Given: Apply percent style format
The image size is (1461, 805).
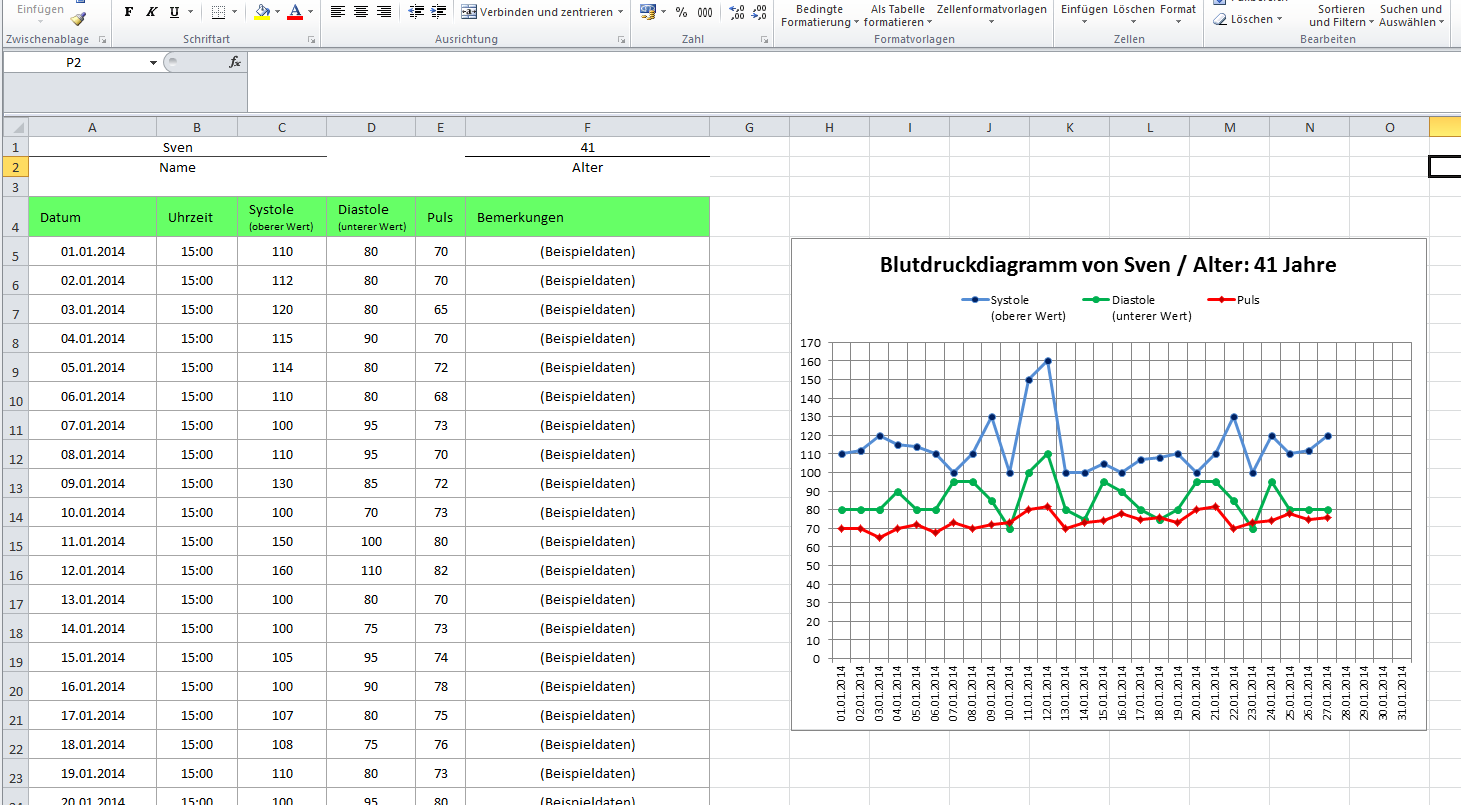Looking at the screenshot, I should point(681,12).
